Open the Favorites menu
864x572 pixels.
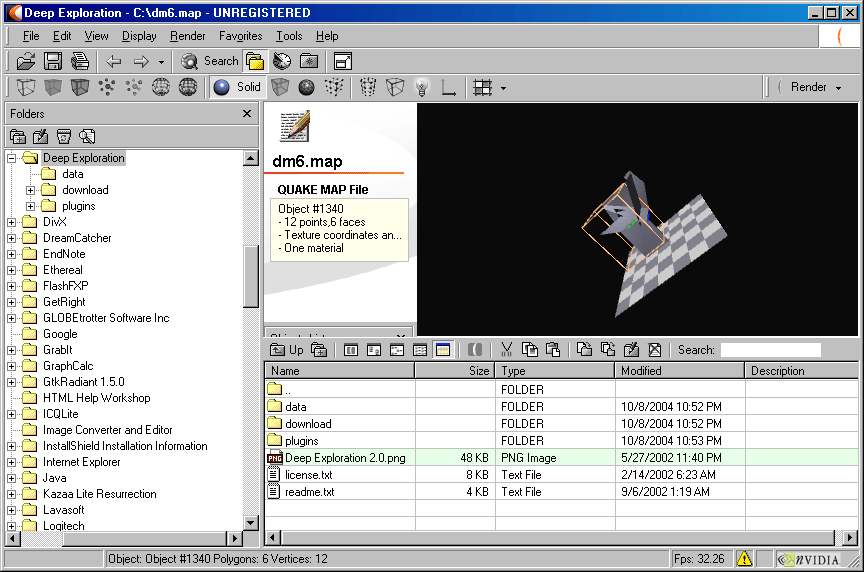[x=241, y=36]
